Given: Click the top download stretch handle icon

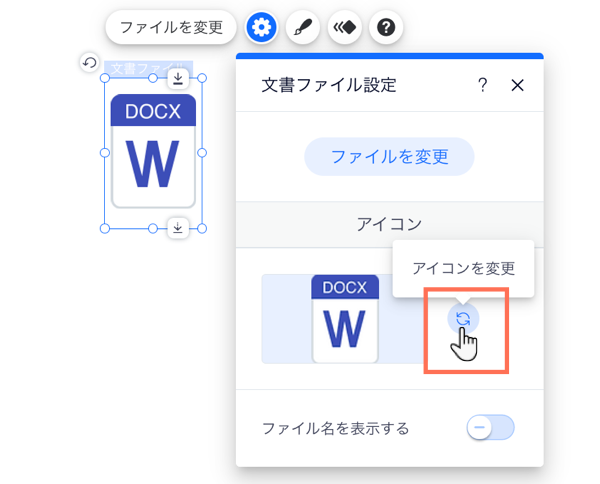Looking at the screenshot, I should 178,78.
